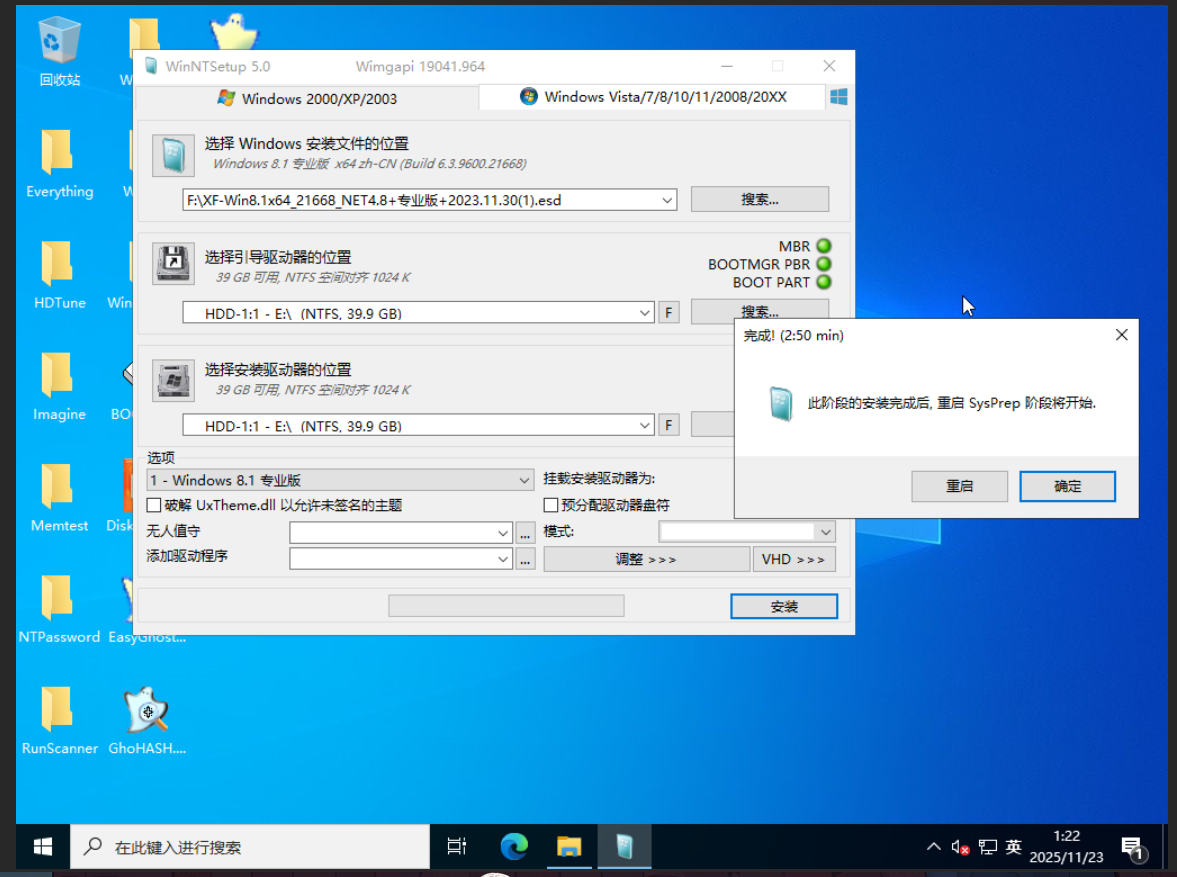Expand the install file path dropdown

667,200
